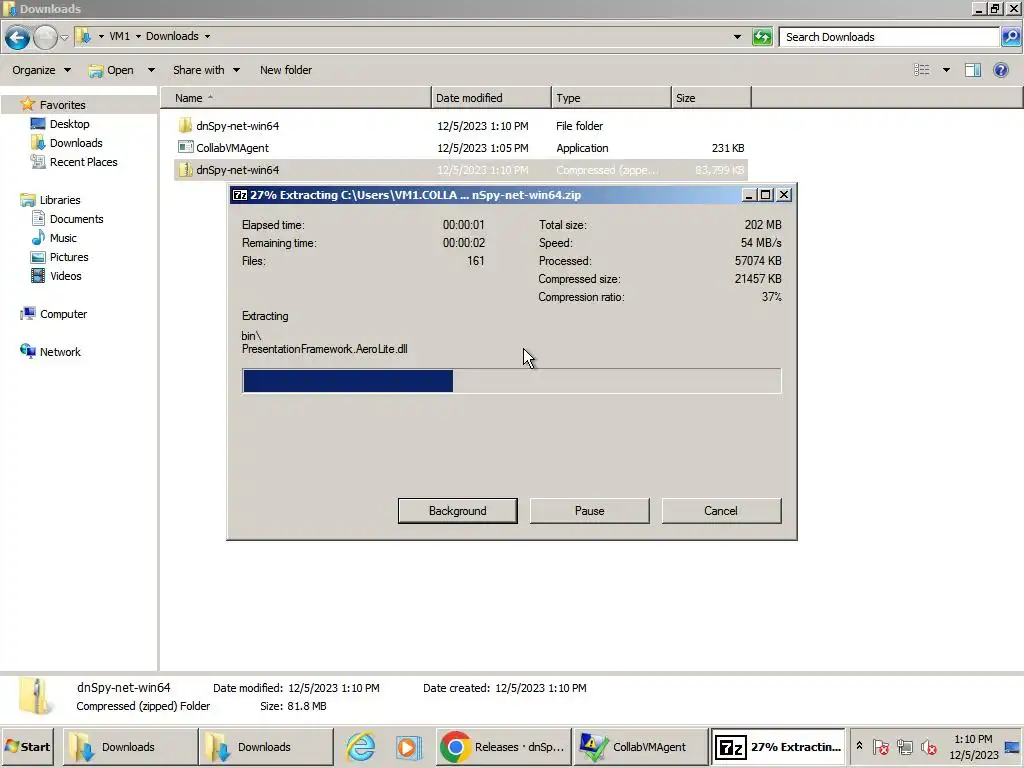Screen dimensions: 1024x768
Task: Open Desktop in Favorites
Action: click(x=69, y=124)
